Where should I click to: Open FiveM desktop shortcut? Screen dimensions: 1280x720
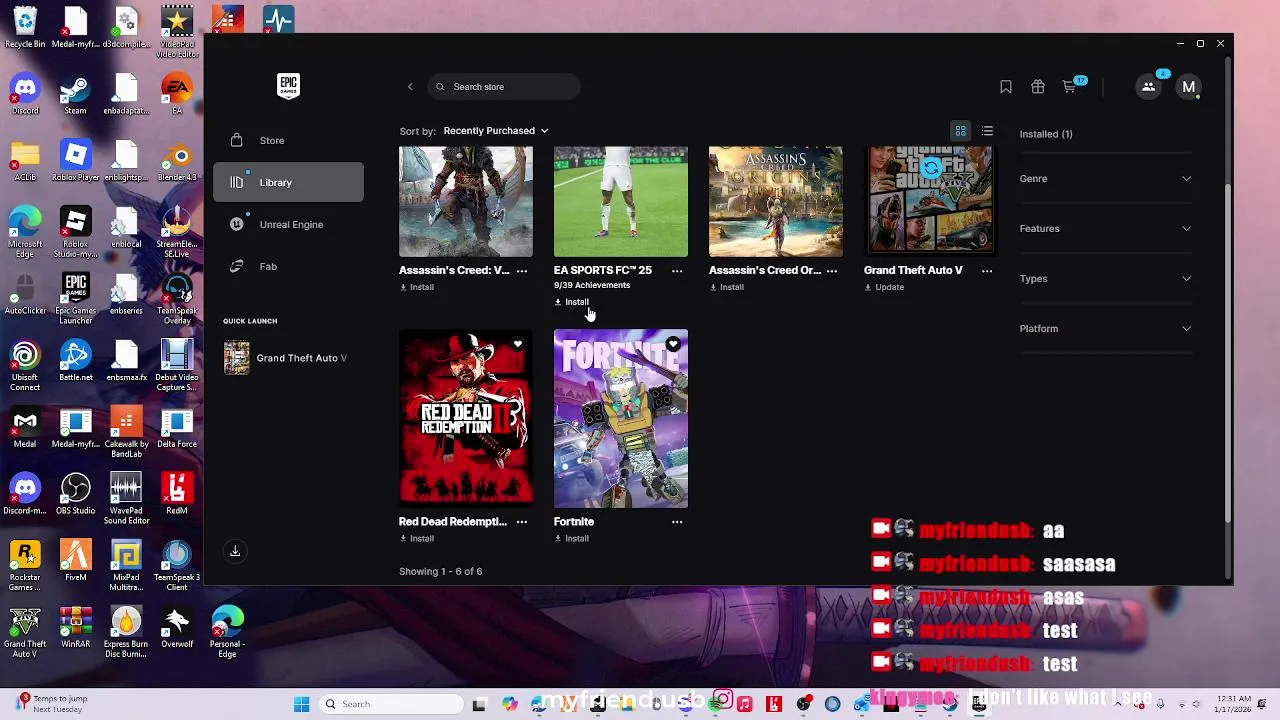click(x=75, y=562)
